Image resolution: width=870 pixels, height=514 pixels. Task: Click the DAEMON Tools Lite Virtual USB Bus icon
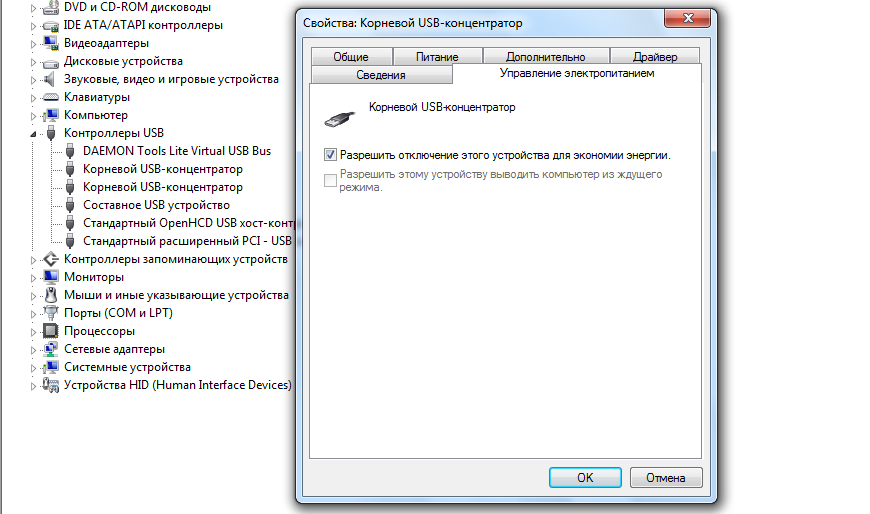[70, 151]
